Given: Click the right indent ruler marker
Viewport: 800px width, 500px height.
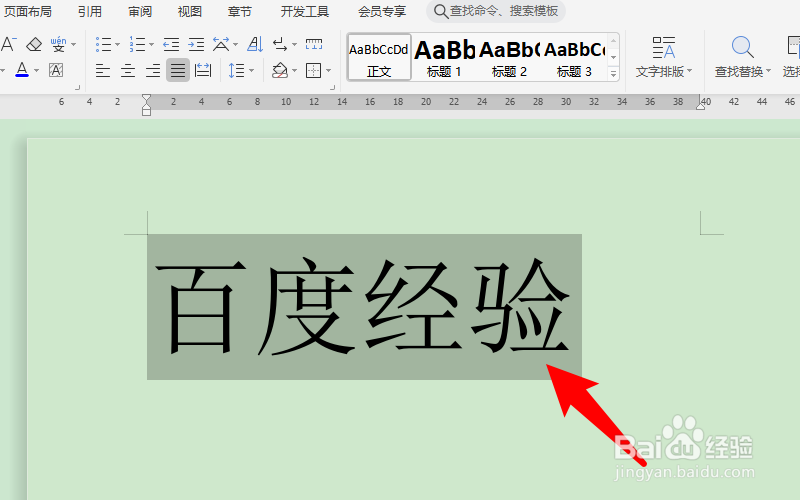Looking at the screenshot, I should (x=701, y=105).
